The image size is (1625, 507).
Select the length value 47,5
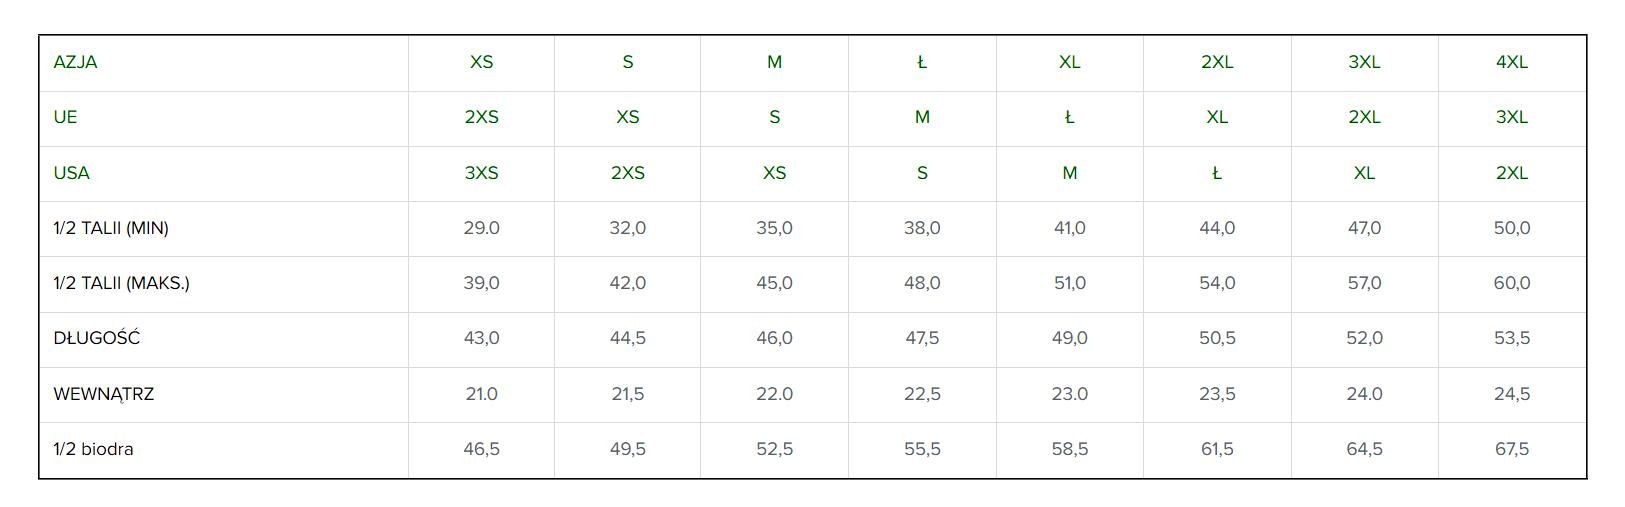(922, 338)
